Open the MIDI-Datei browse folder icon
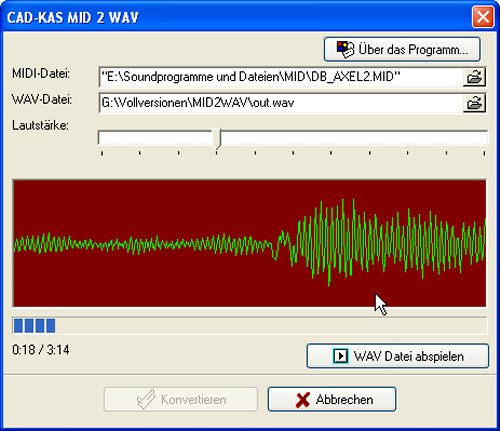The width and height of the screenshot is (500, 431). 474,77
